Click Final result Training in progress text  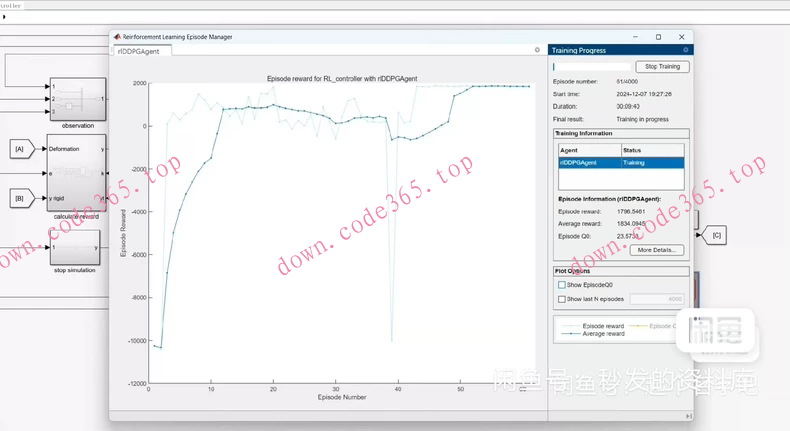click(x=642, y=119)
